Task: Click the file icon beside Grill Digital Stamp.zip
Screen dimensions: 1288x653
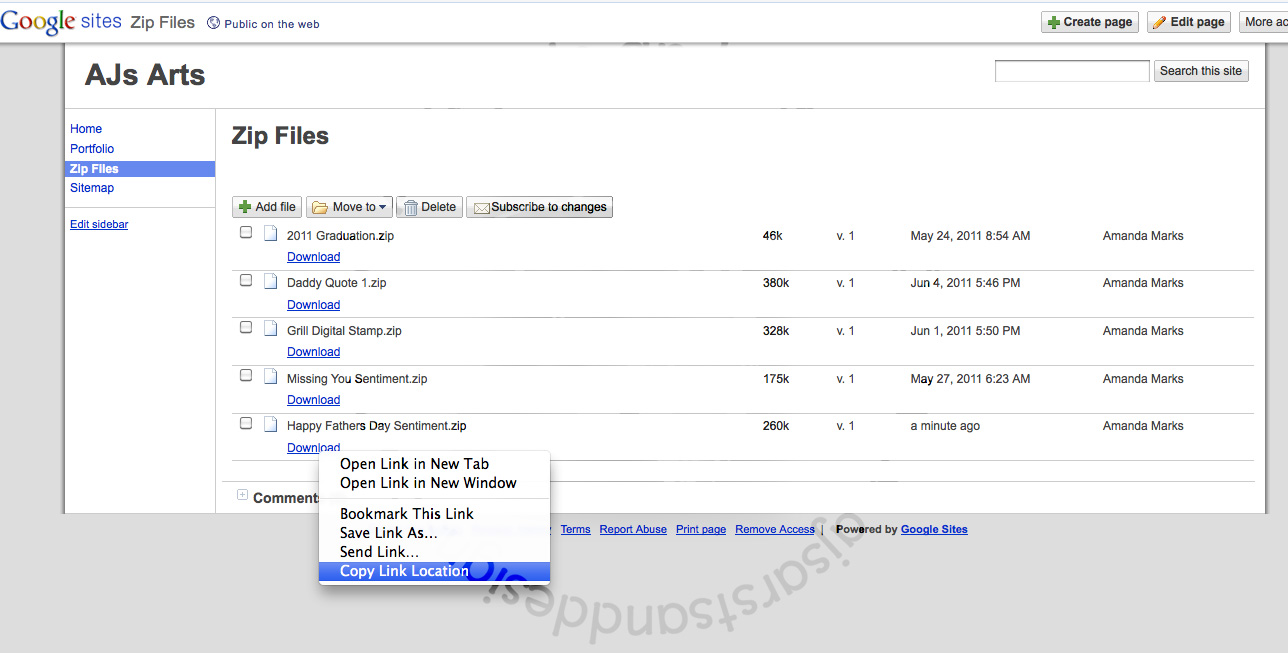Action: [x=270, y=329]
